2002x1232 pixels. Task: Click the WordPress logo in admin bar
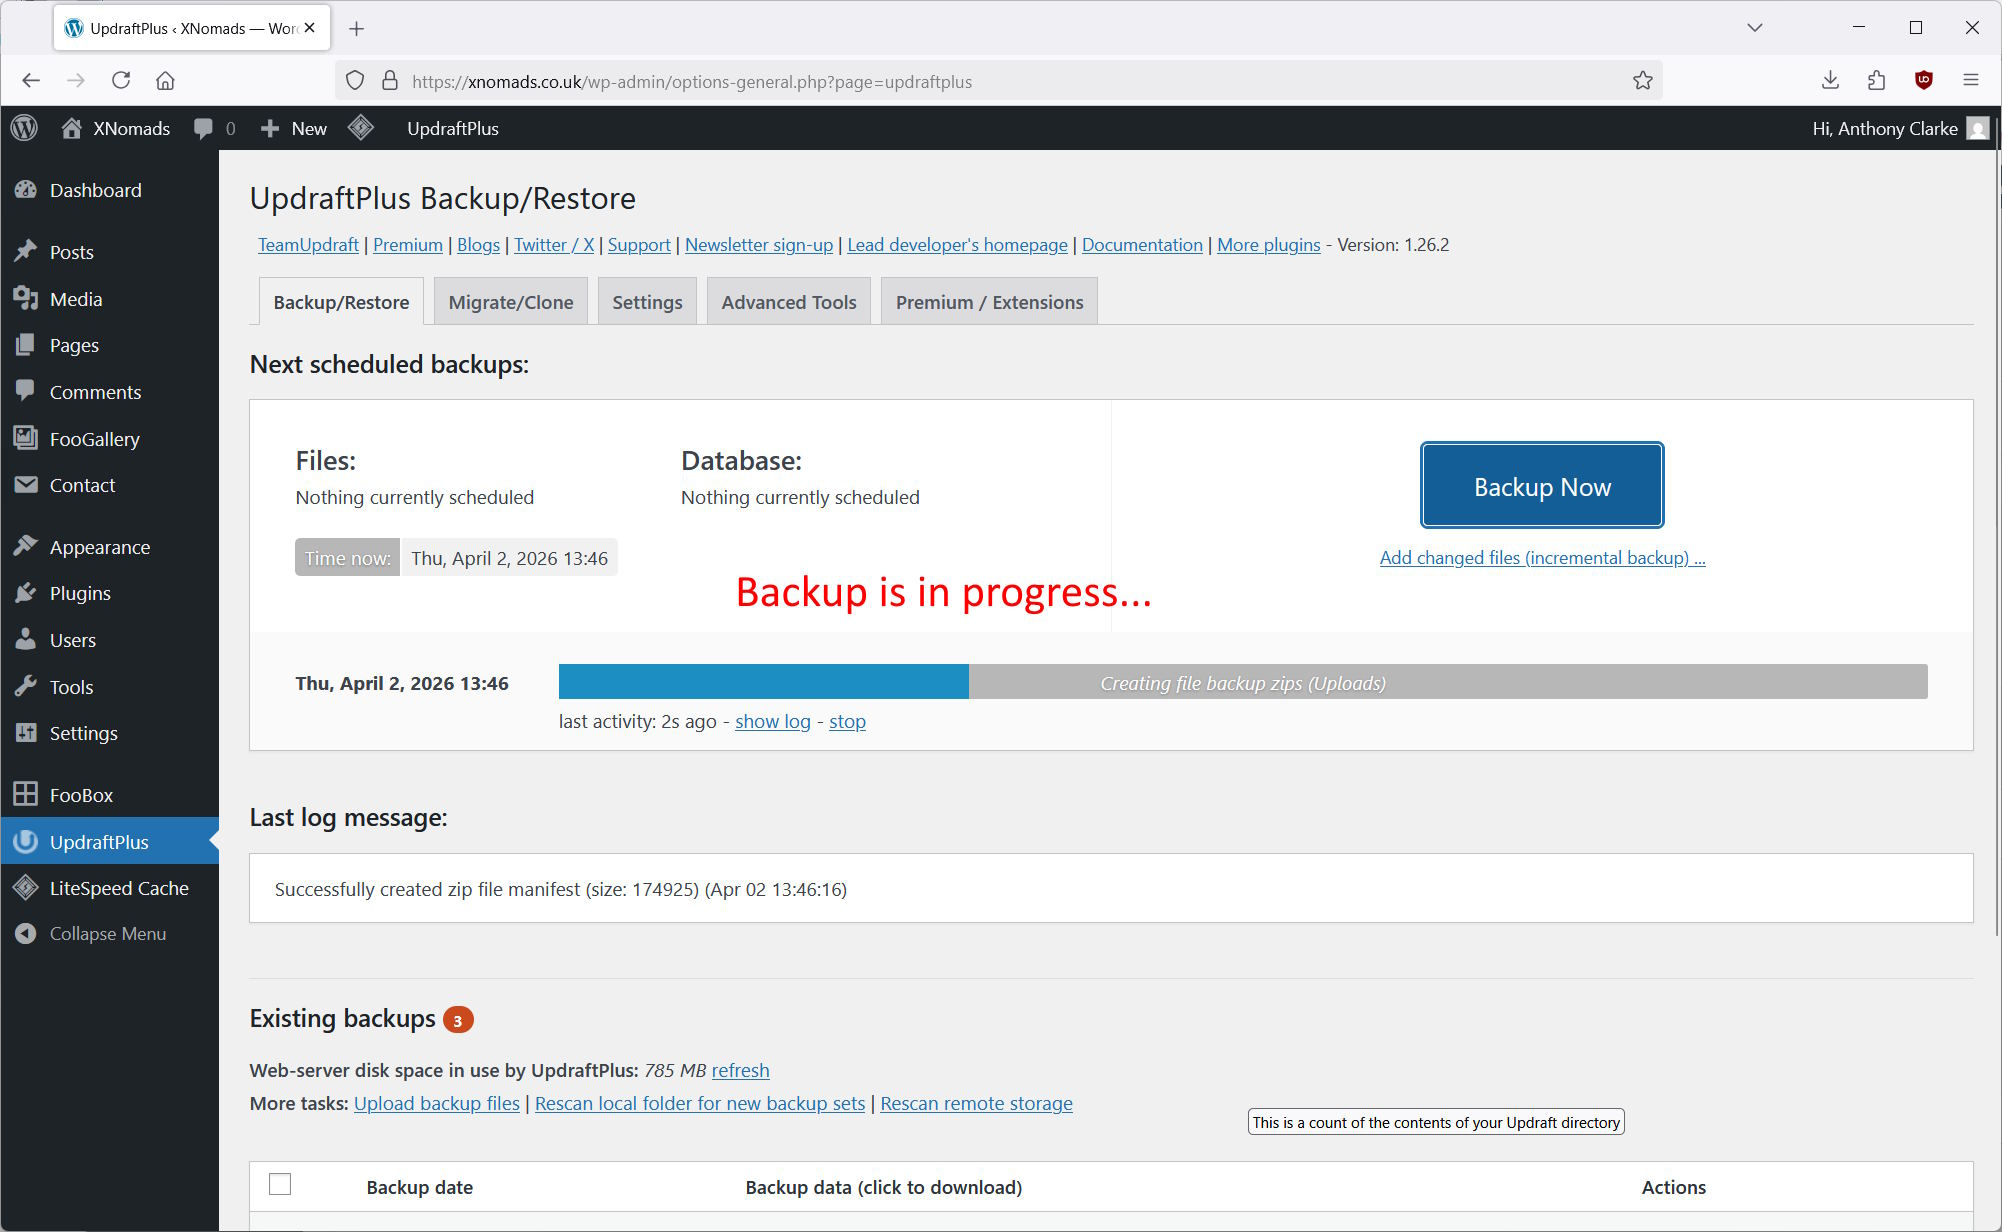point(25,128)
